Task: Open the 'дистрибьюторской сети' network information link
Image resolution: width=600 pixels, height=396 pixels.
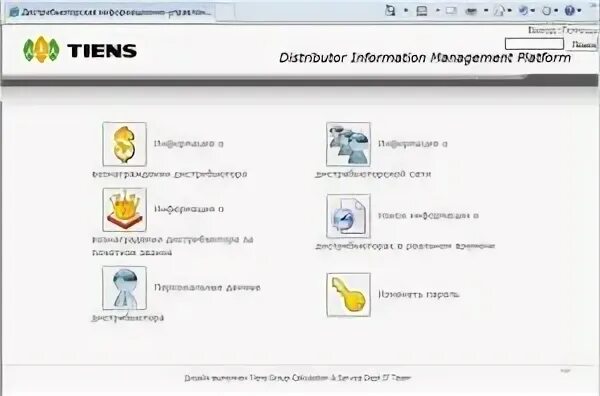Action: tap(373, 174)
